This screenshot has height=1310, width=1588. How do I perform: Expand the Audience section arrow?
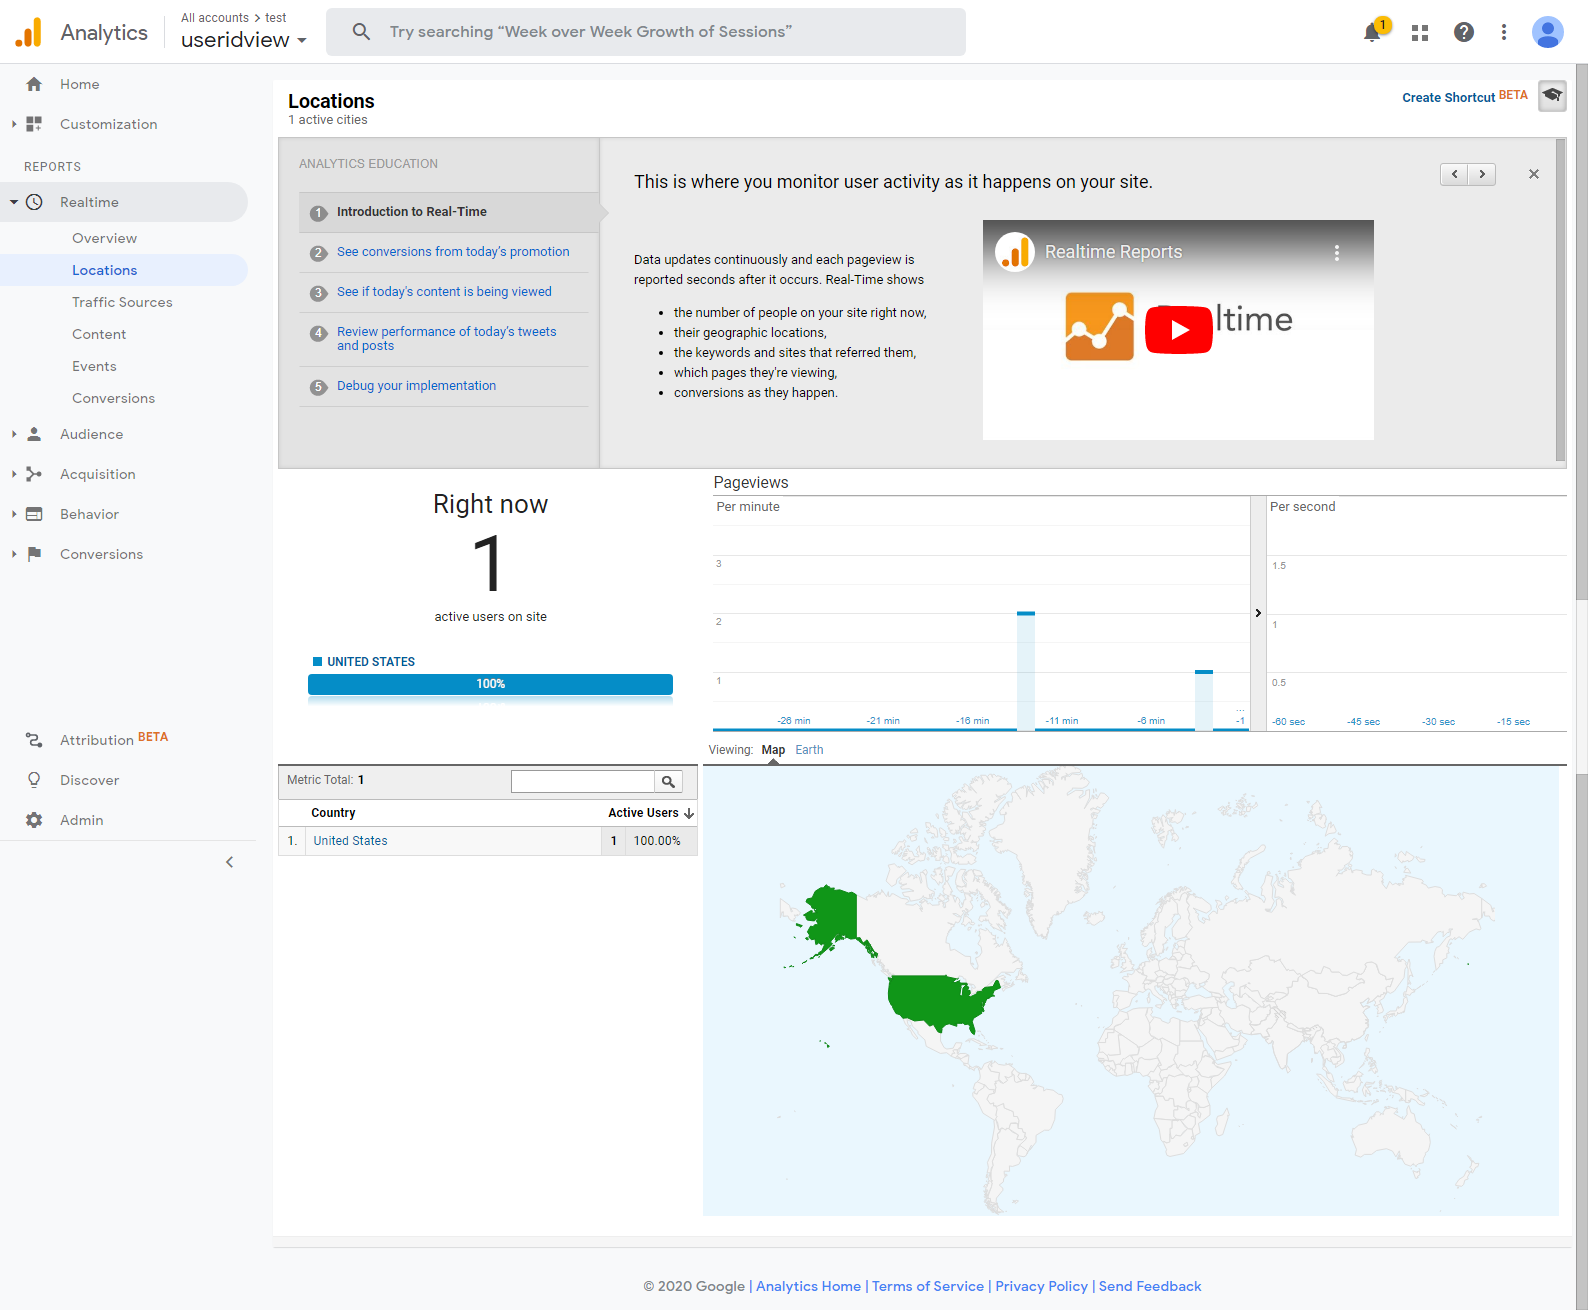coord(14,434)
